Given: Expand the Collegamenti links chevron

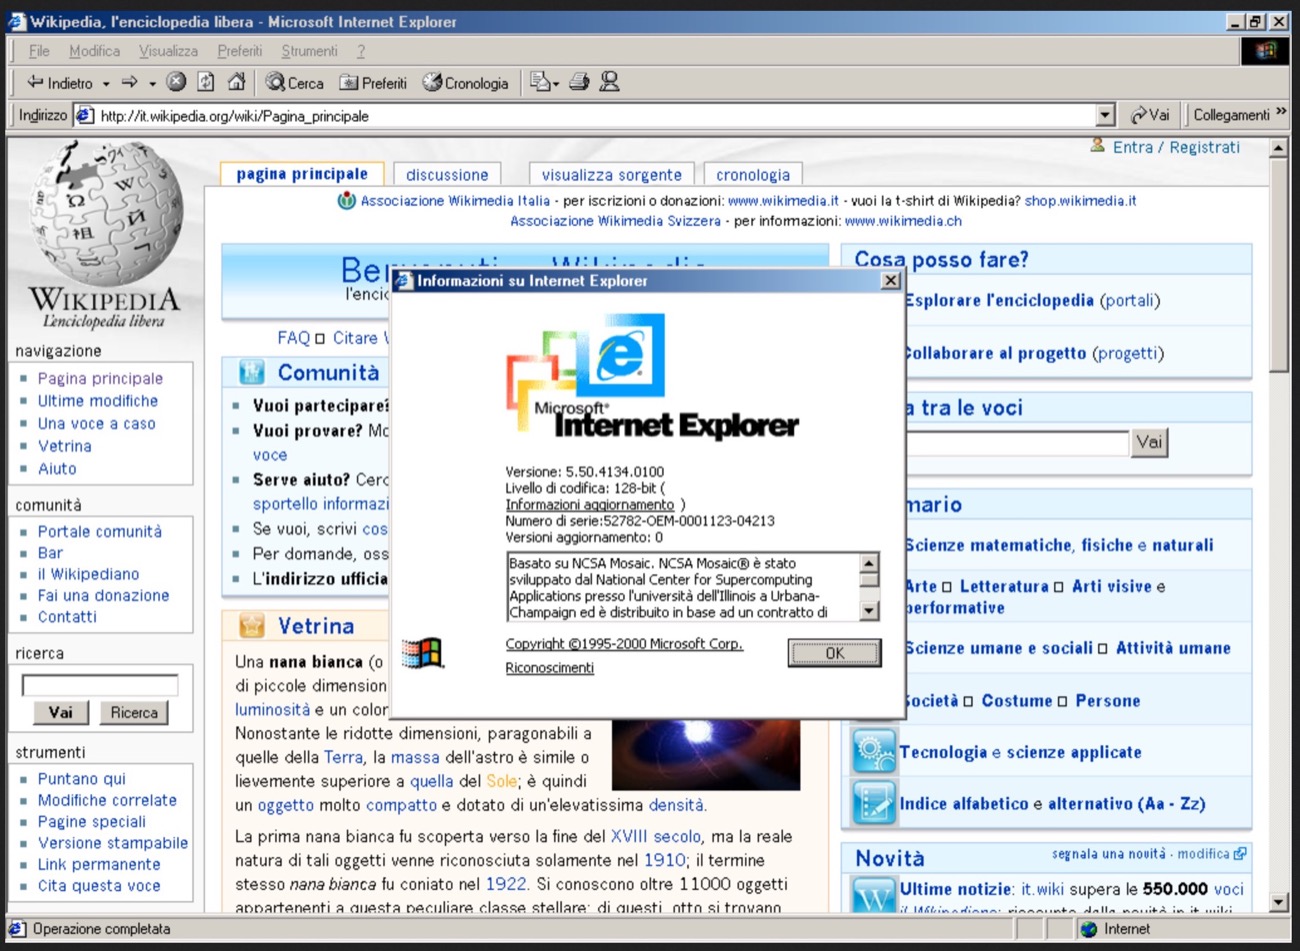Looking at the screenshot, I should (x=1281, y=113).
